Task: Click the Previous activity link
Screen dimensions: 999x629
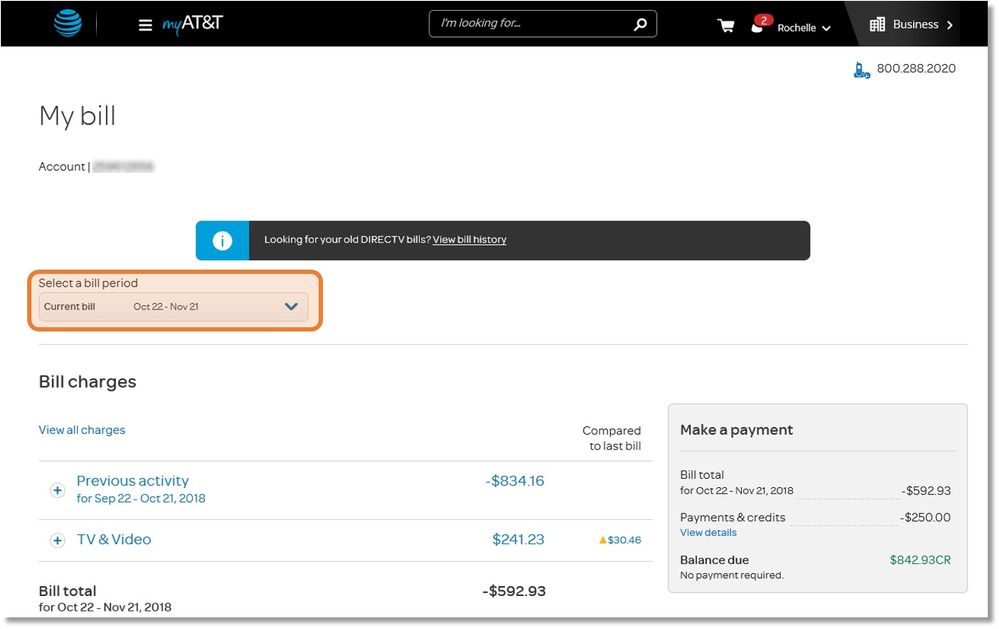Action: [132, 481]
